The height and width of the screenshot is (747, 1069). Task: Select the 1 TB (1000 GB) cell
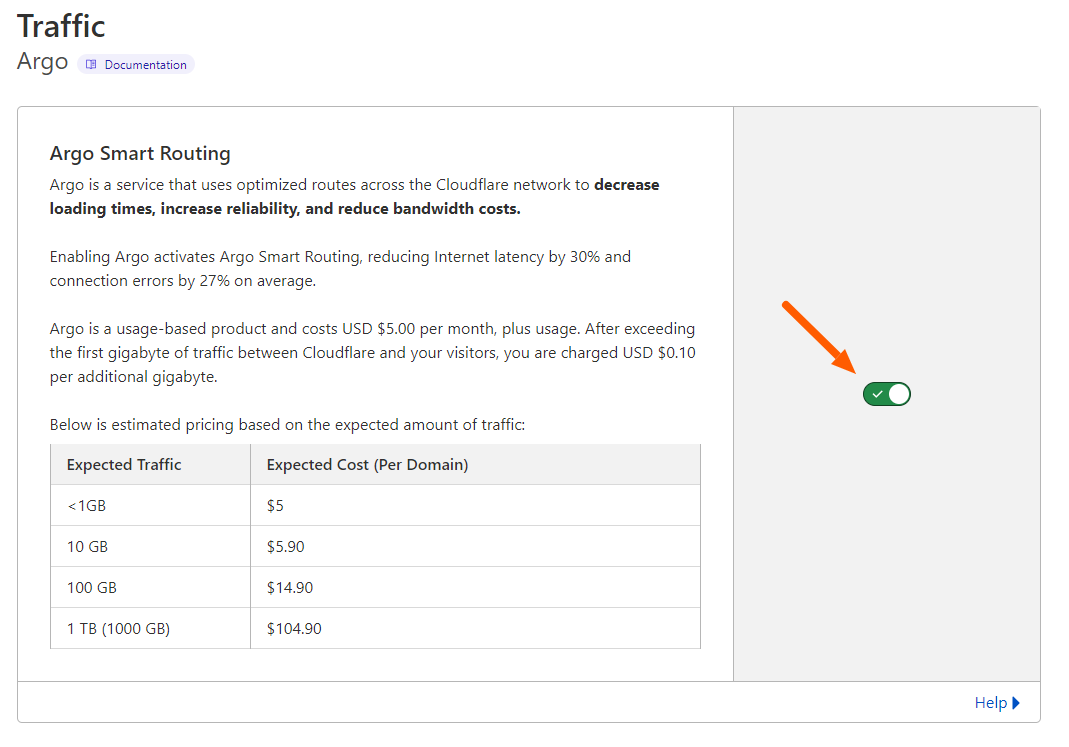point(118,629)
